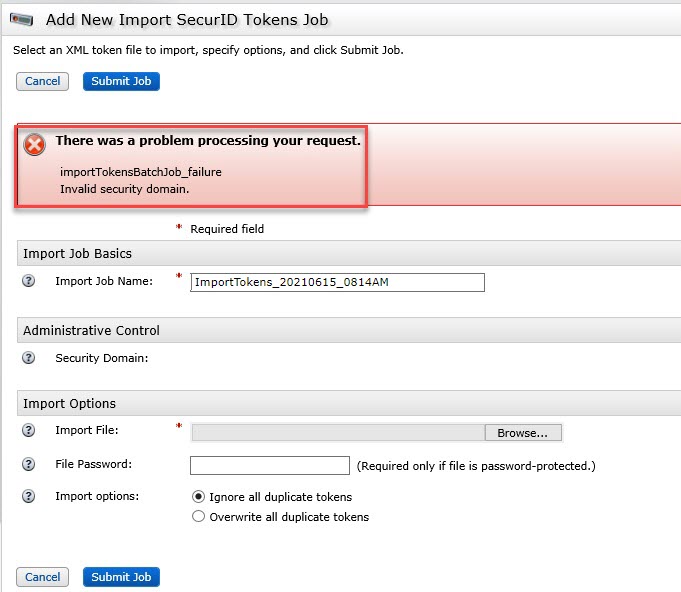
Task: Show help for the File Password field
Action: click(29, 465)
